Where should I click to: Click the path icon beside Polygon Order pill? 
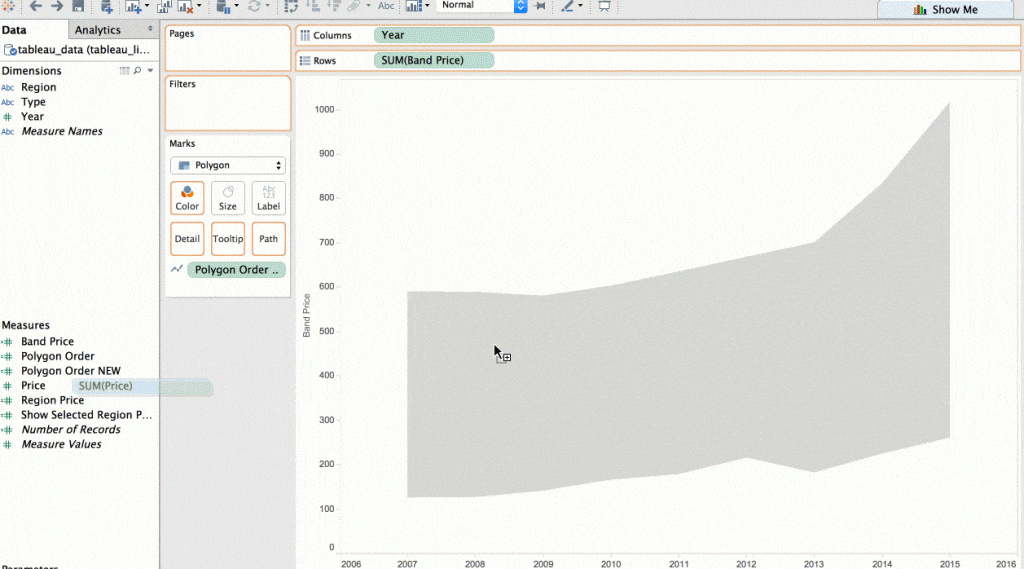point(176,269)
